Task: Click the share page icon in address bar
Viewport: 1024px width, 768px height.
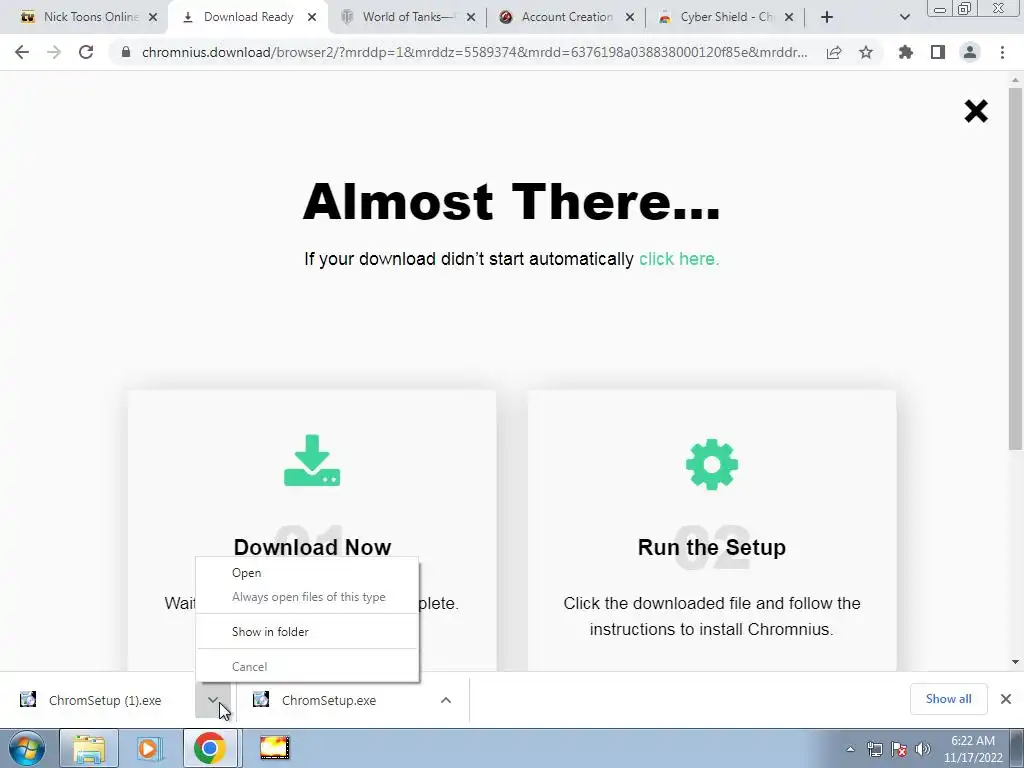Action: pyautogui.click(x=834, y=52)
